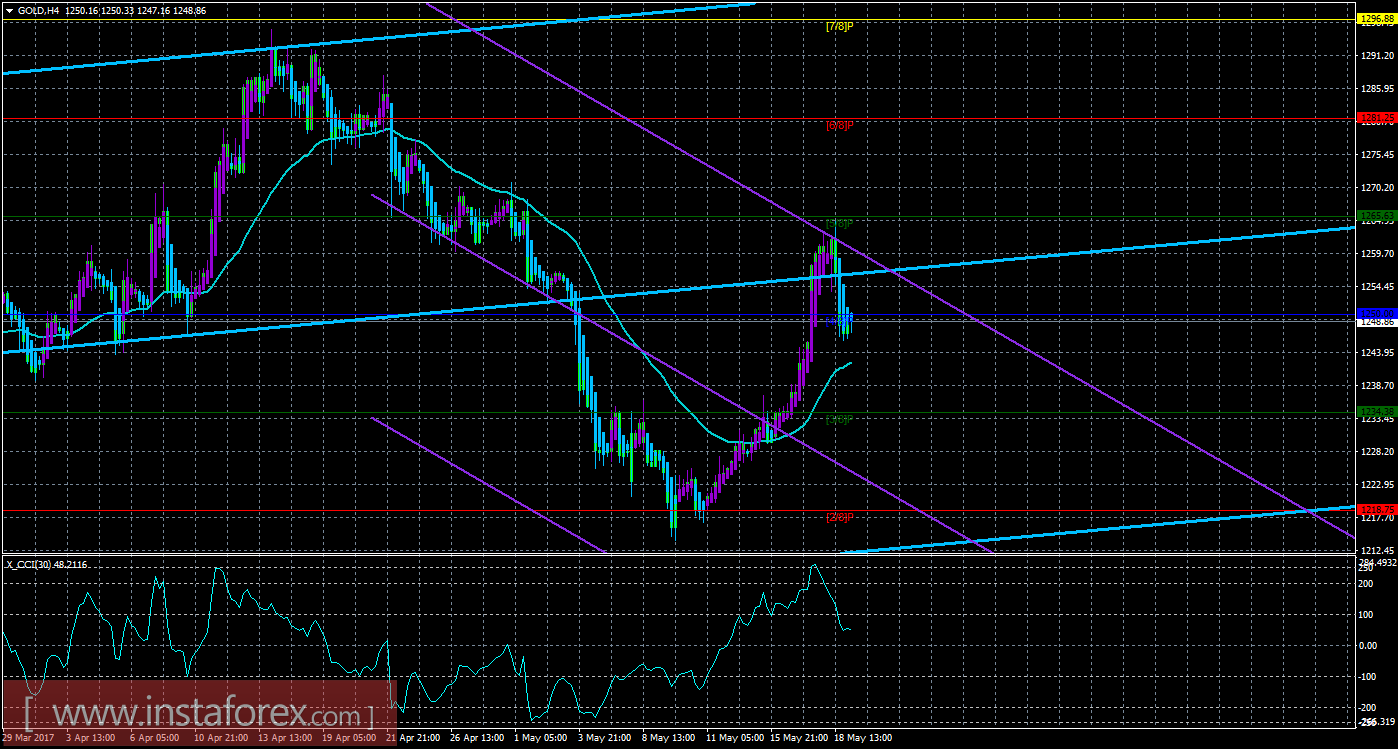1398x749 pixels.
Task: Select the red [6/8]P level label
Action: coord(840,126)
